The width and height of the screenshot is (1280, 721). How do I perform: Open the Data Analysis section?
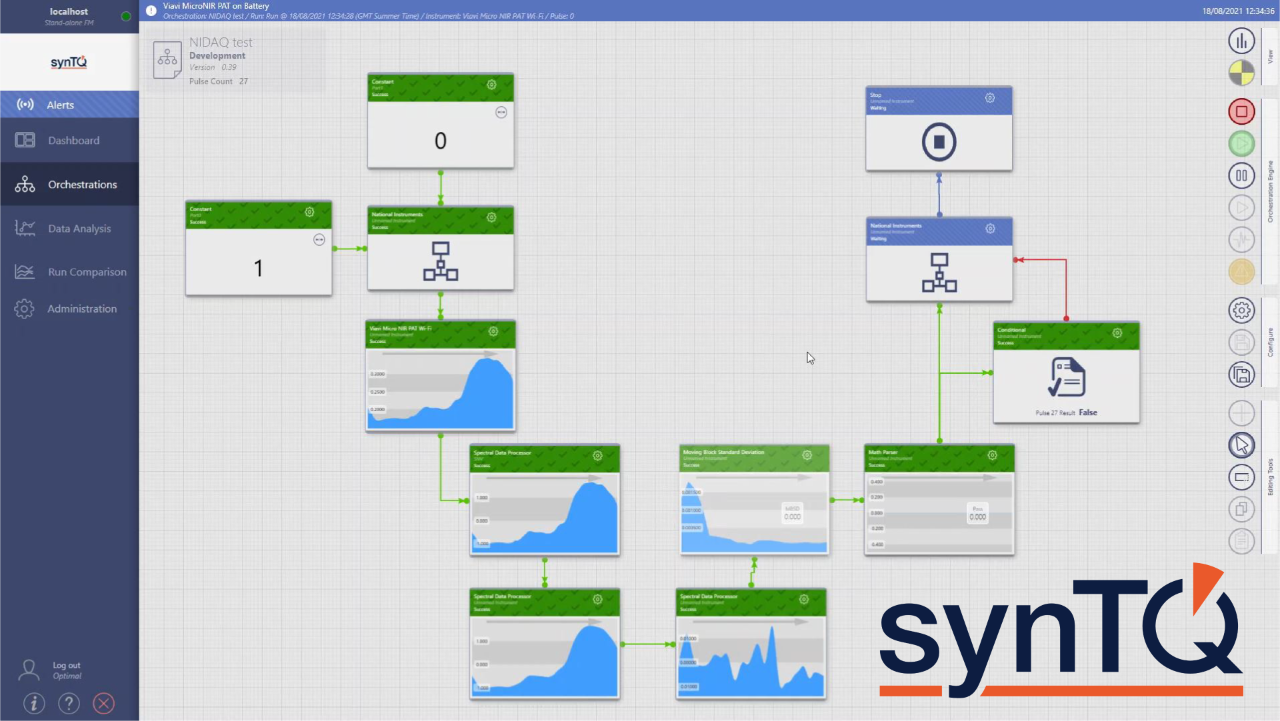pyautogui.click(x=79, y=228)
